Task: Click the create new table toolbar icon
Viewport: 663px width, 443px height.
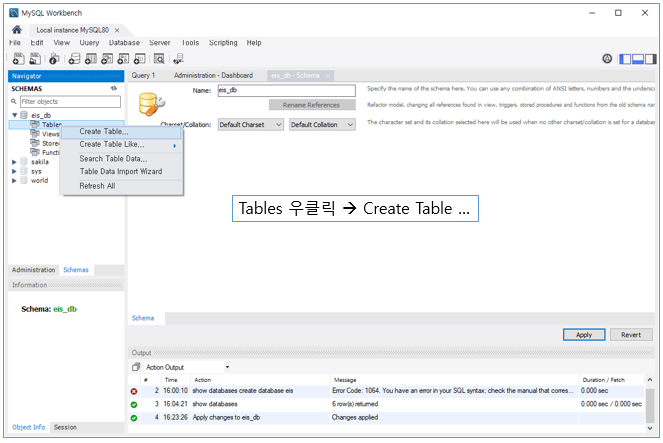Action: click(91, 58)
